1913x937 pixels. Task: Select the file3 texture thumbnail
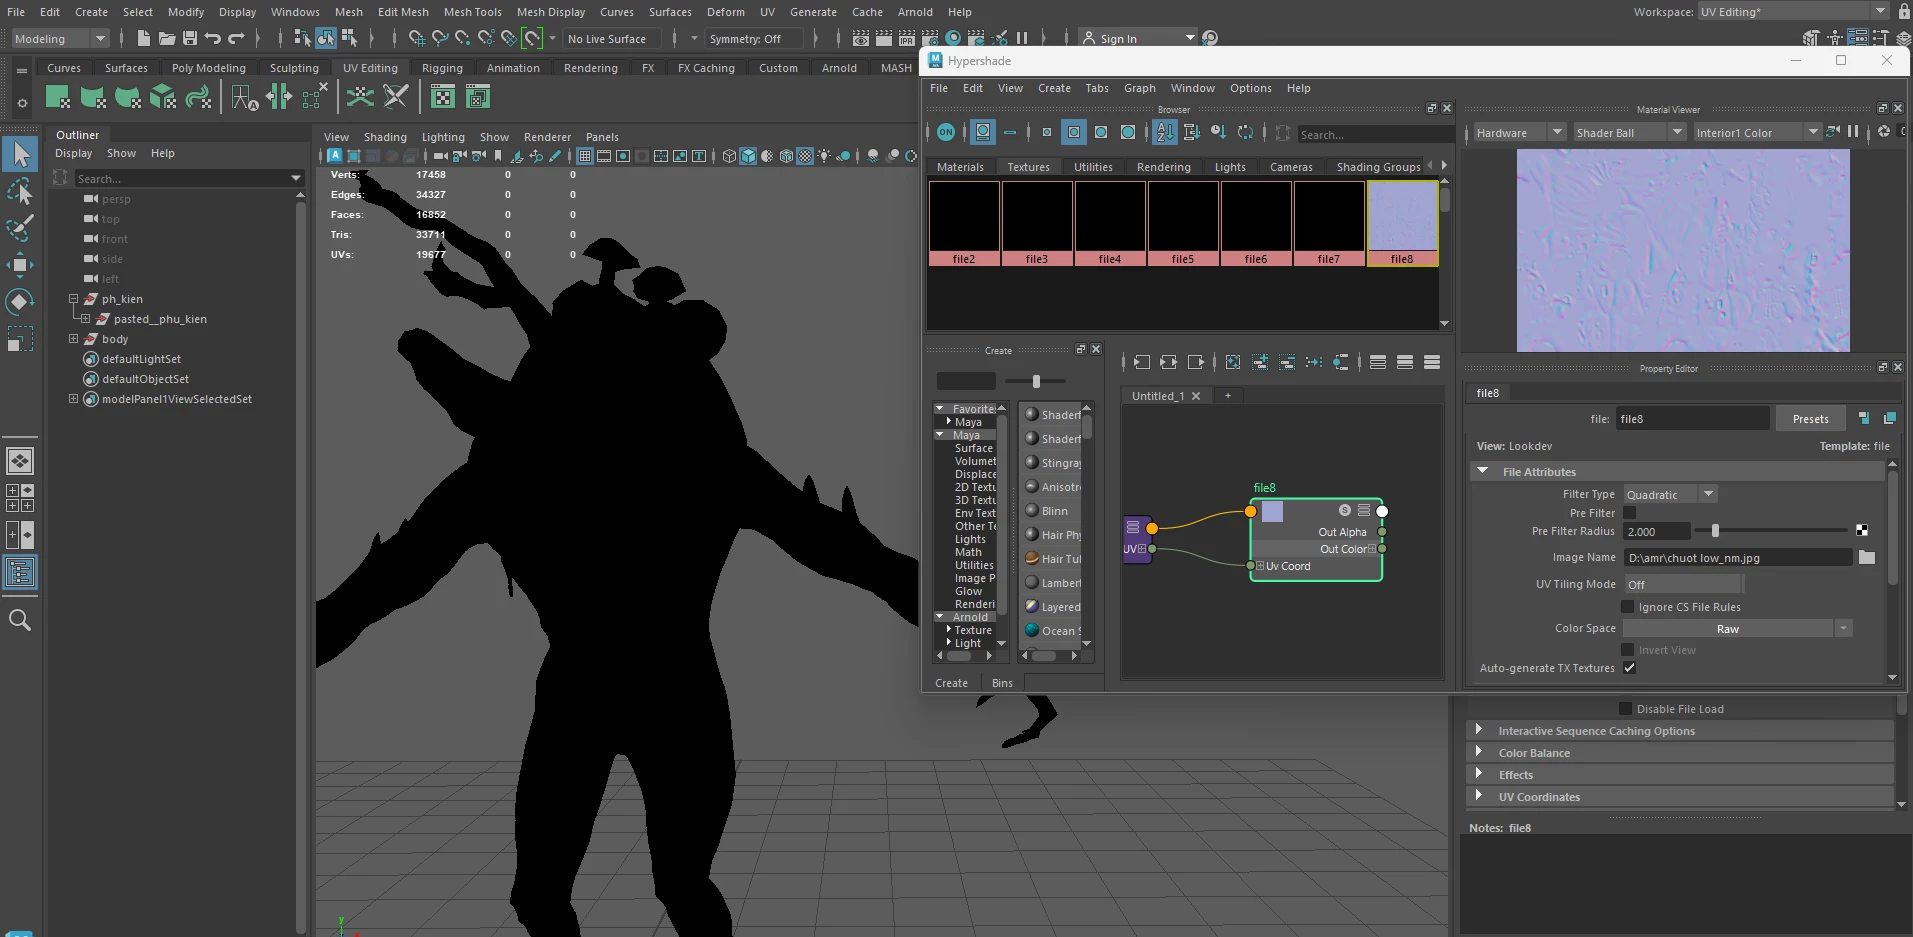tap(1037, 223)
